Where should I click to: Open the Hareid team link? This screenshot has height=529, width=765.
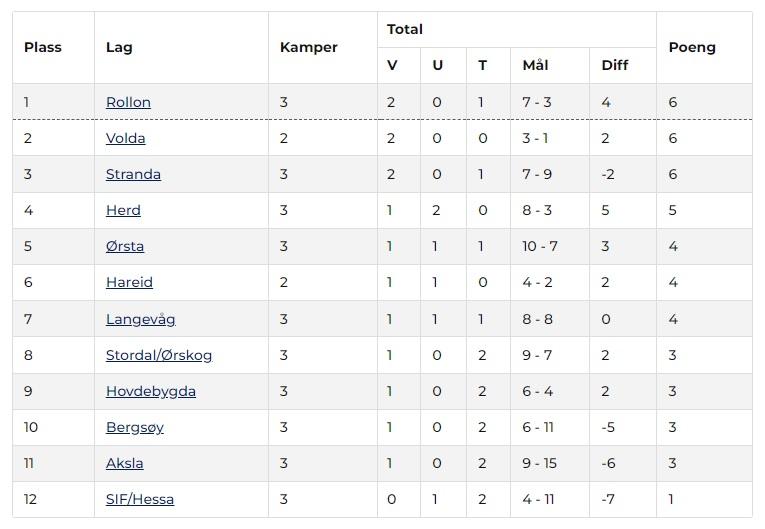129,282
